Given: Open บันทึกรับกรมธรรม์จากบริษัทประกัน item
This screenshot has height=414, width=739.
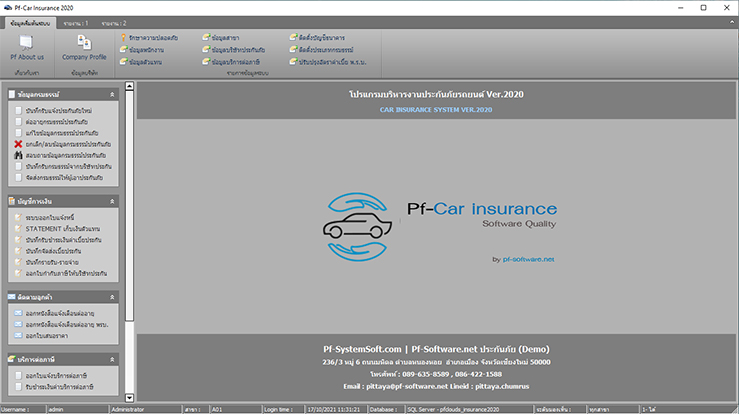Looking at the screenshot, I should tap(63, 166).
